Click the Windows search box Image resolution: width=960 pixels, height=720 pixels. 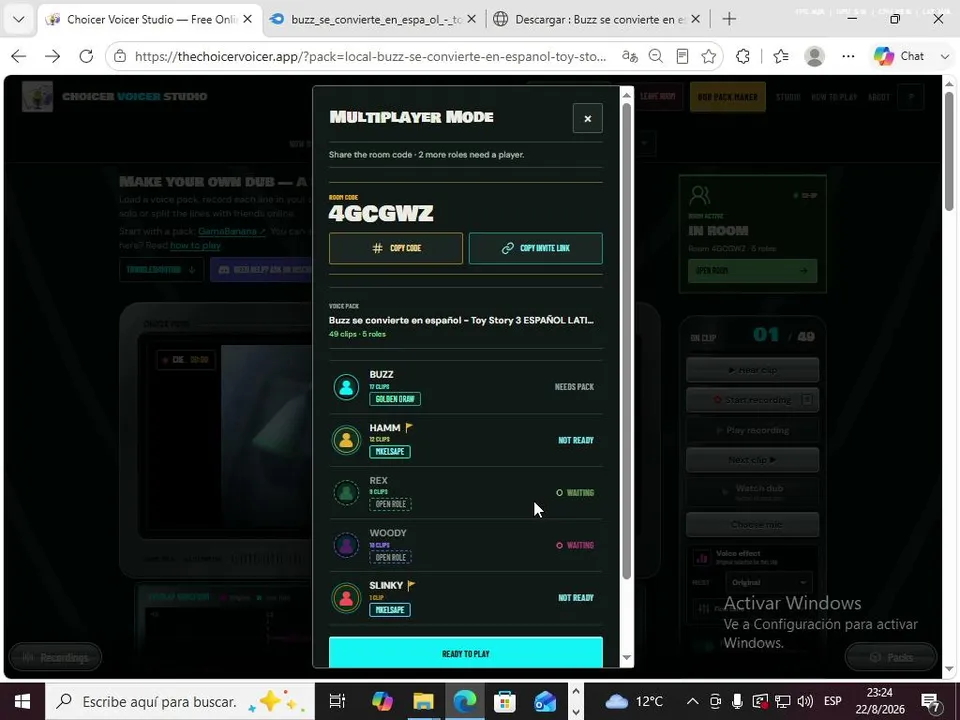179,702
